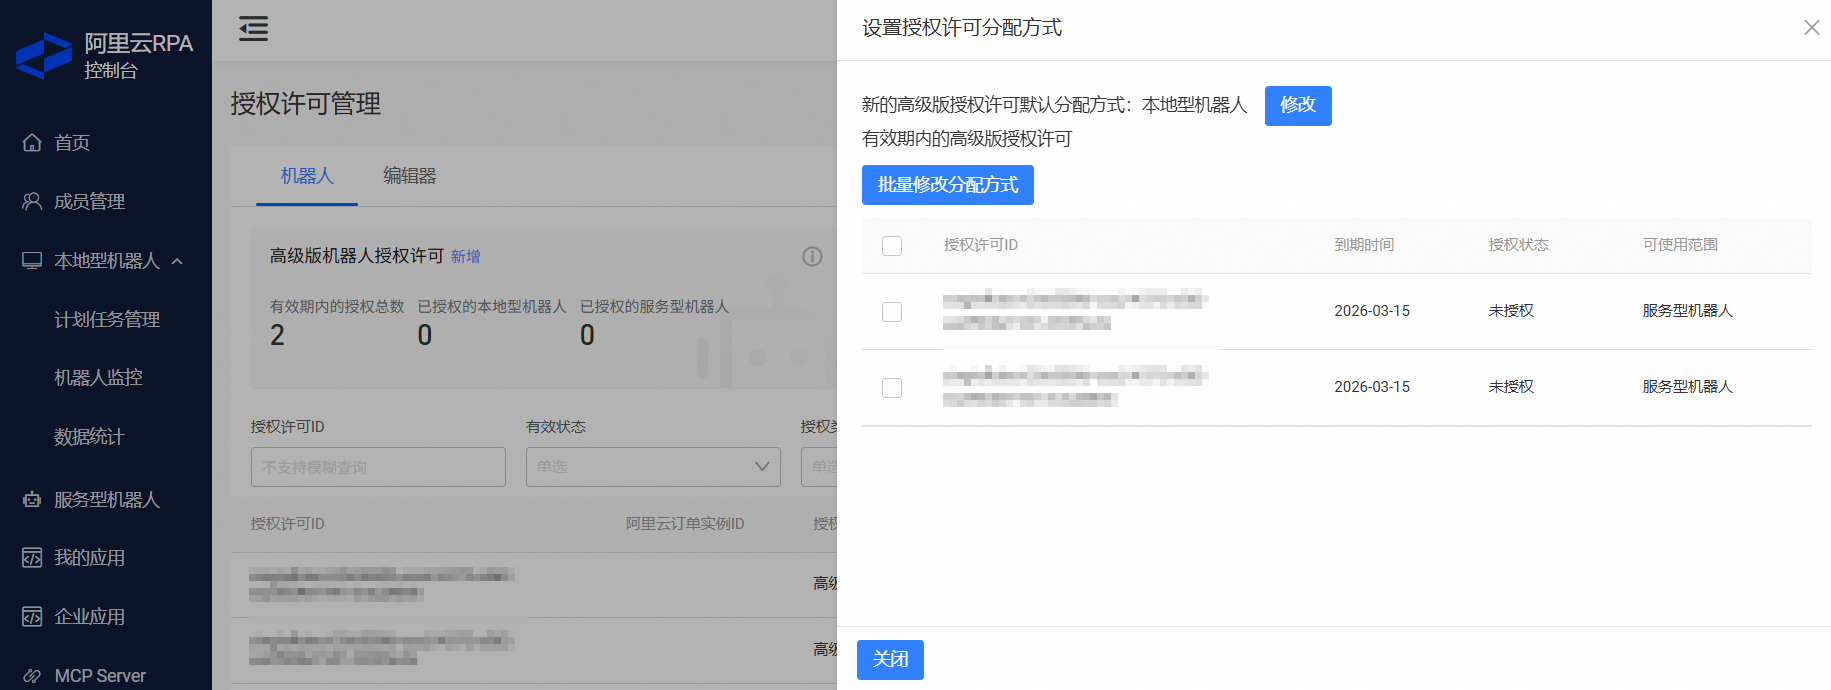
Task: Click the 有效期内的授权总数 value 2
Action: (277, 335)
